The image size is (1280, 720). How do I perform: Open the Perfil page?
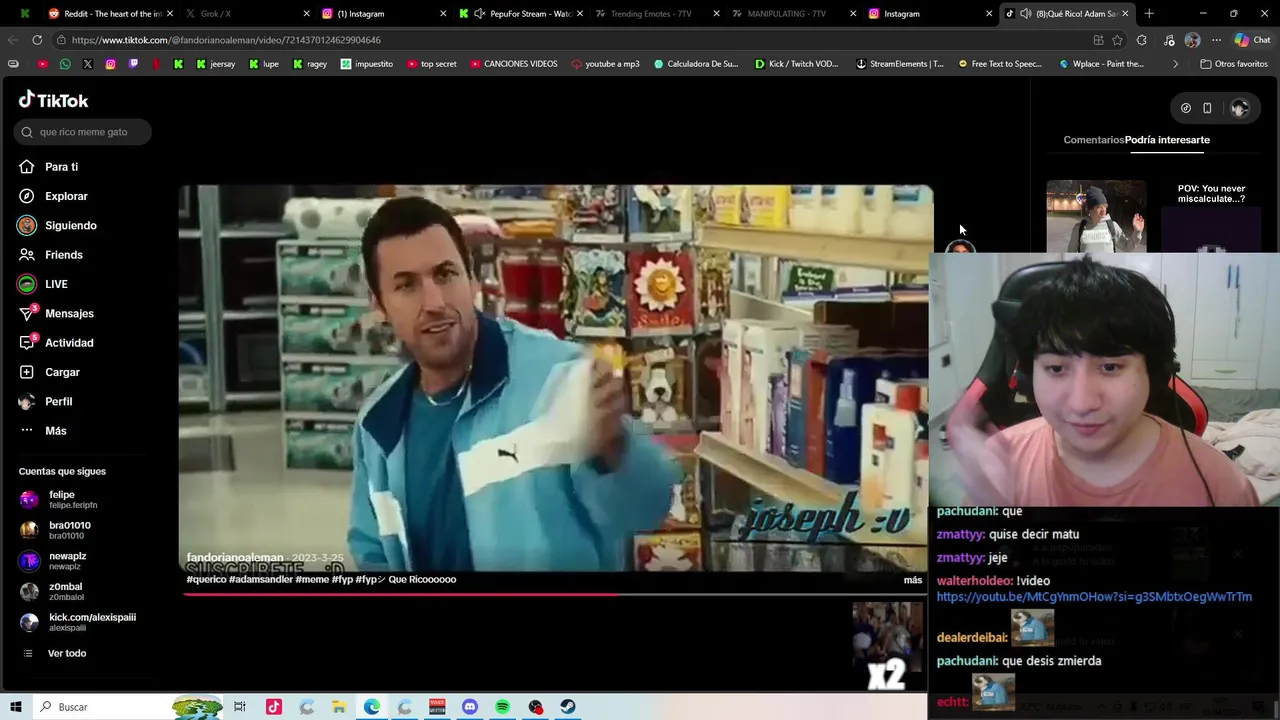(45, 401)
